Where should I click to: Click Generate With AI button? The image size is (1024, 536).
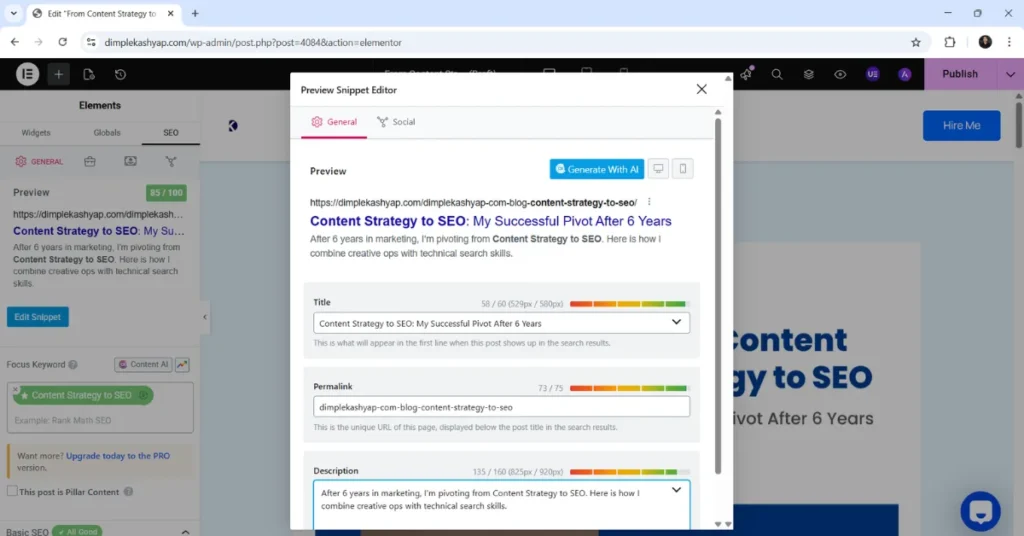[597, 169]
